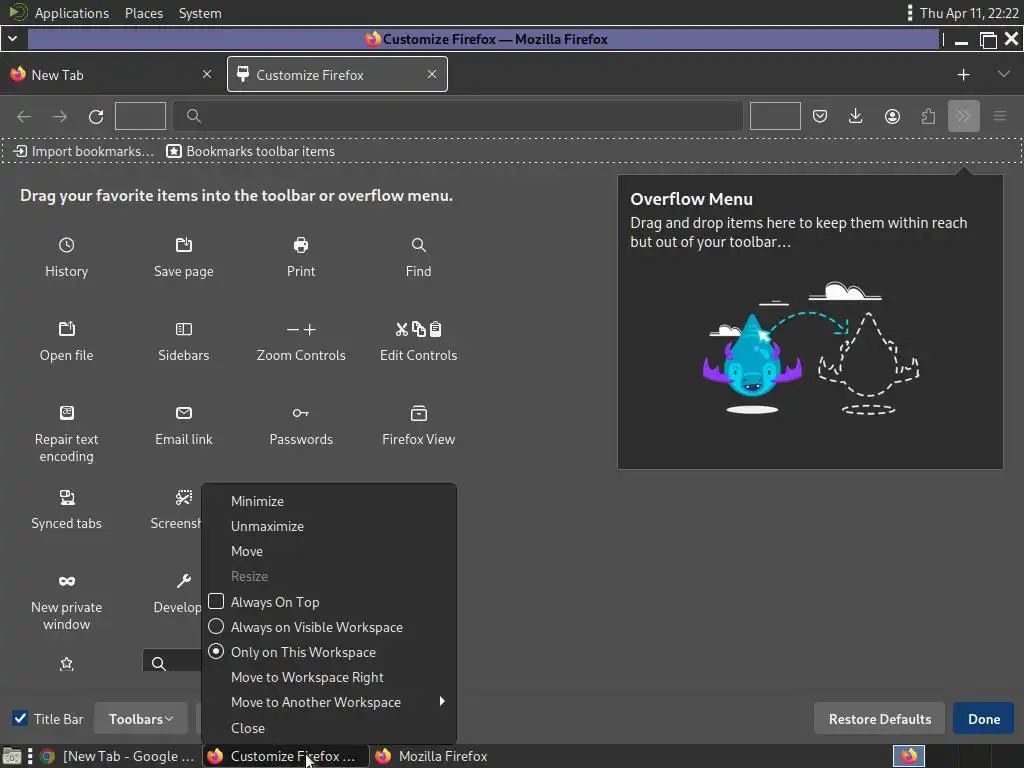Expand Move to Another Workspace submenu
1024x768 pixels.
[x=328, y=702]
